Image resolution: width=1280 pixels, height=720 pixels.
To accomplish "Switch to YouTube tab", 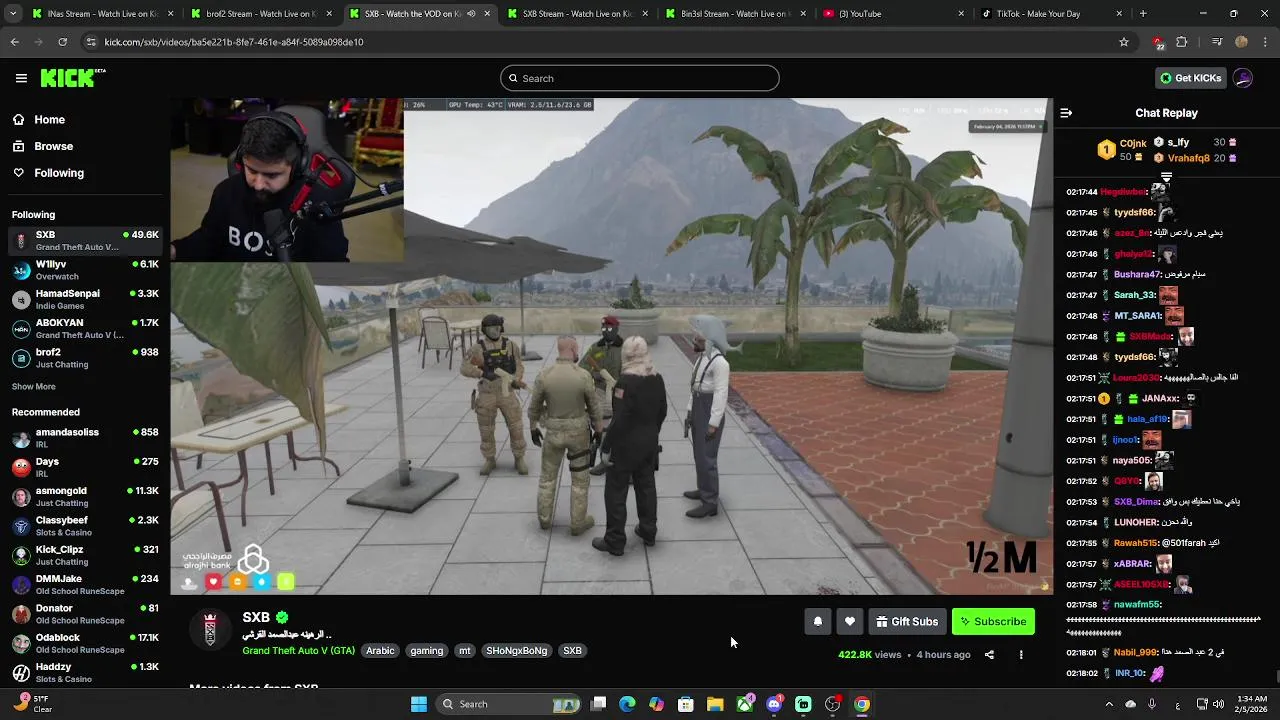I will [x=893, y=14].
